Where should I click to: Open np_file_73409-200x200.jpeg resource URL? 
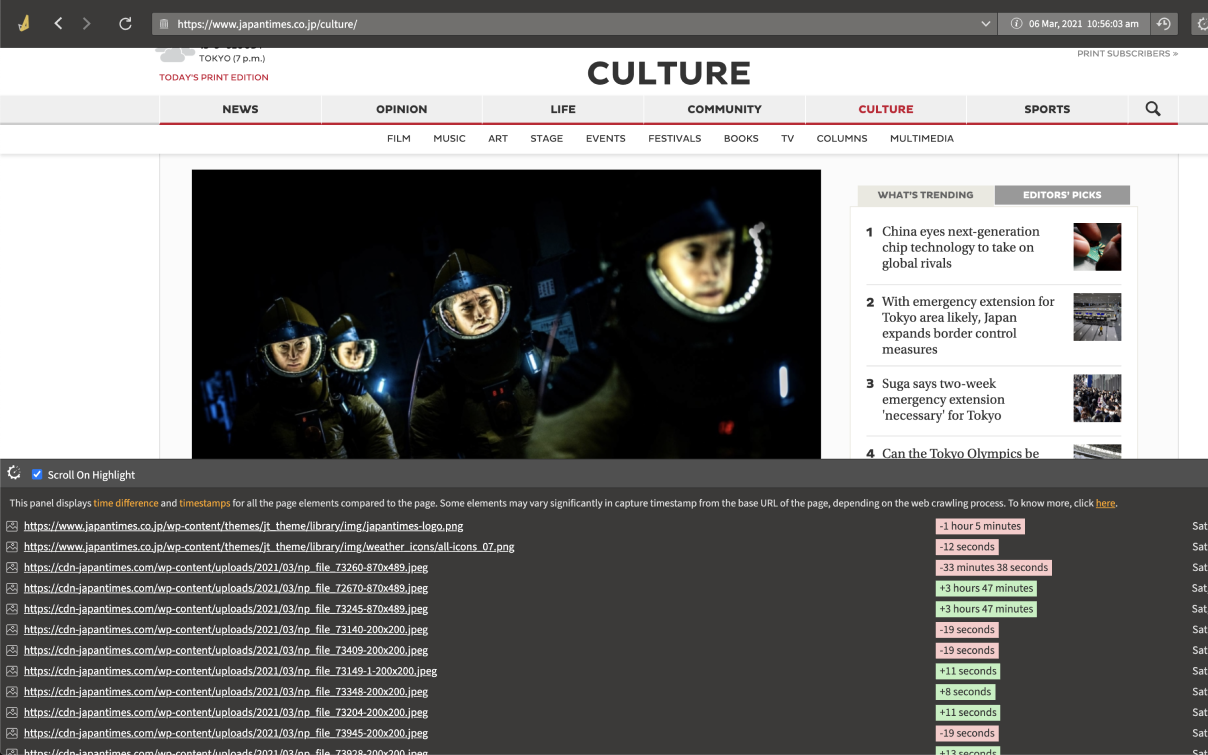tap(226, 650)
